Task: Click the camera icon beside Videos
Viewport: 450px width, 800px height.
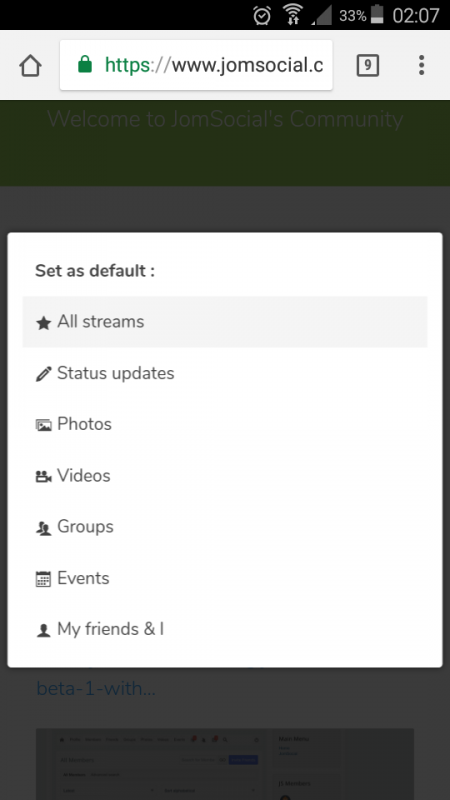Action: (x=43, y=477)
